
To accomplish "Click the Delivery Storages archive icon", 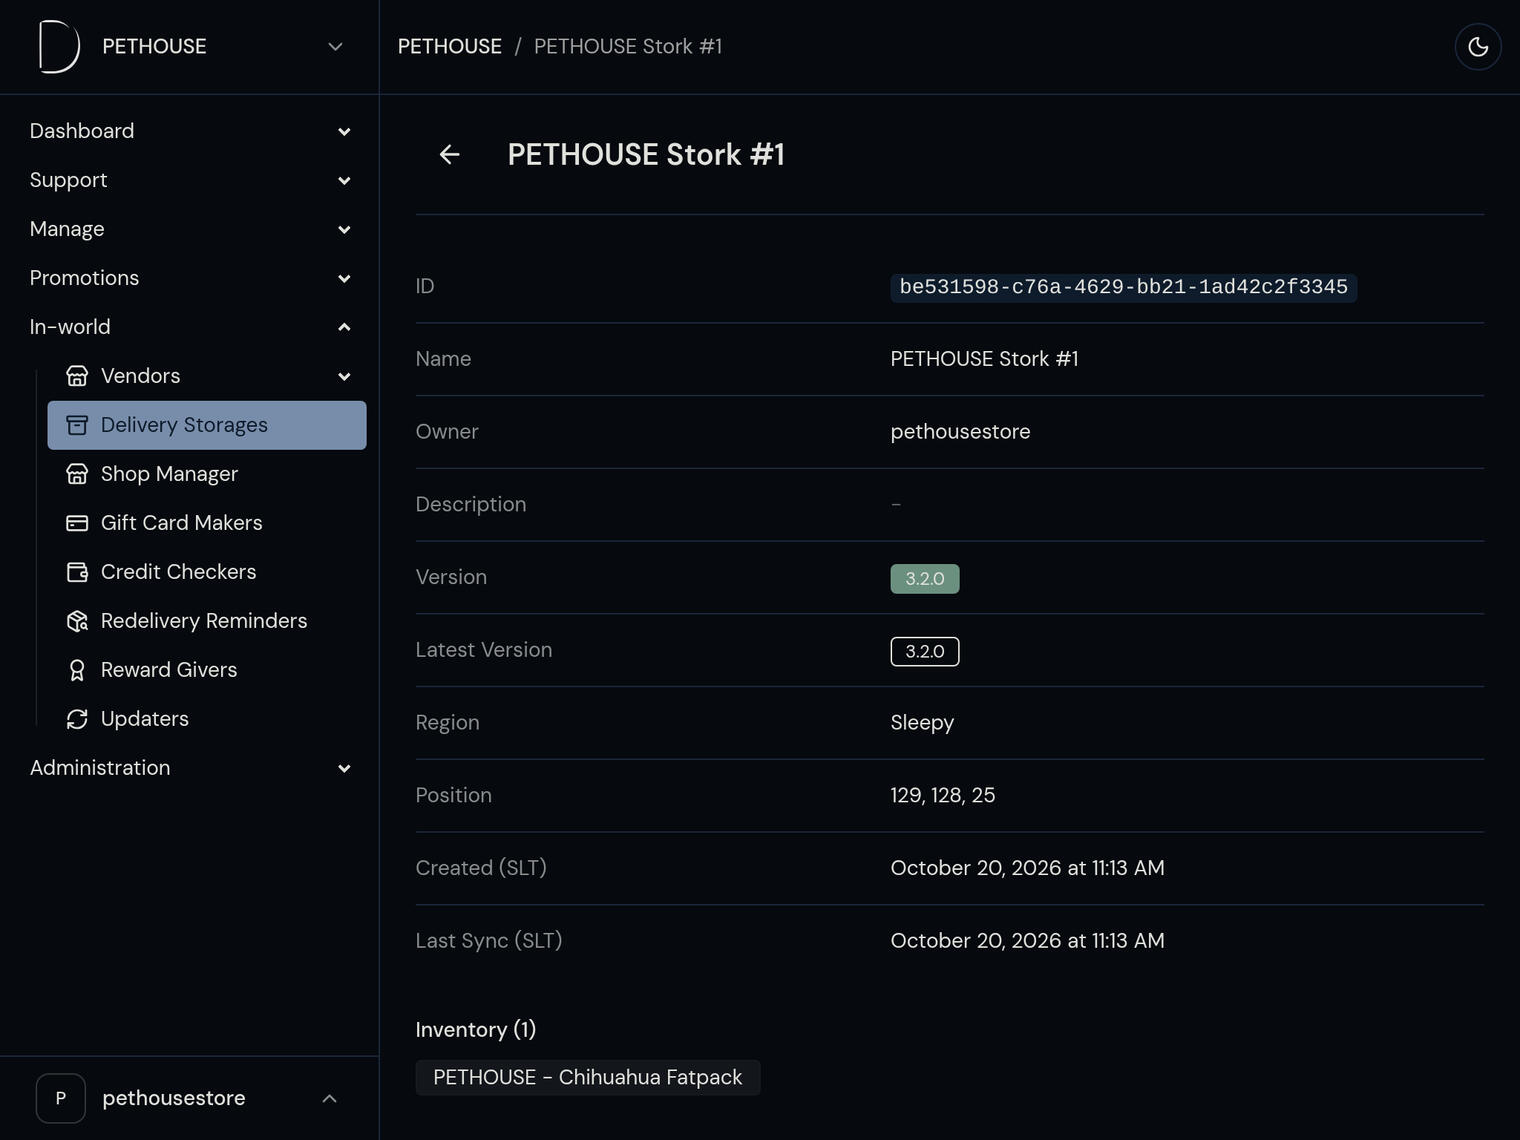I will click(x=77, y=425).
